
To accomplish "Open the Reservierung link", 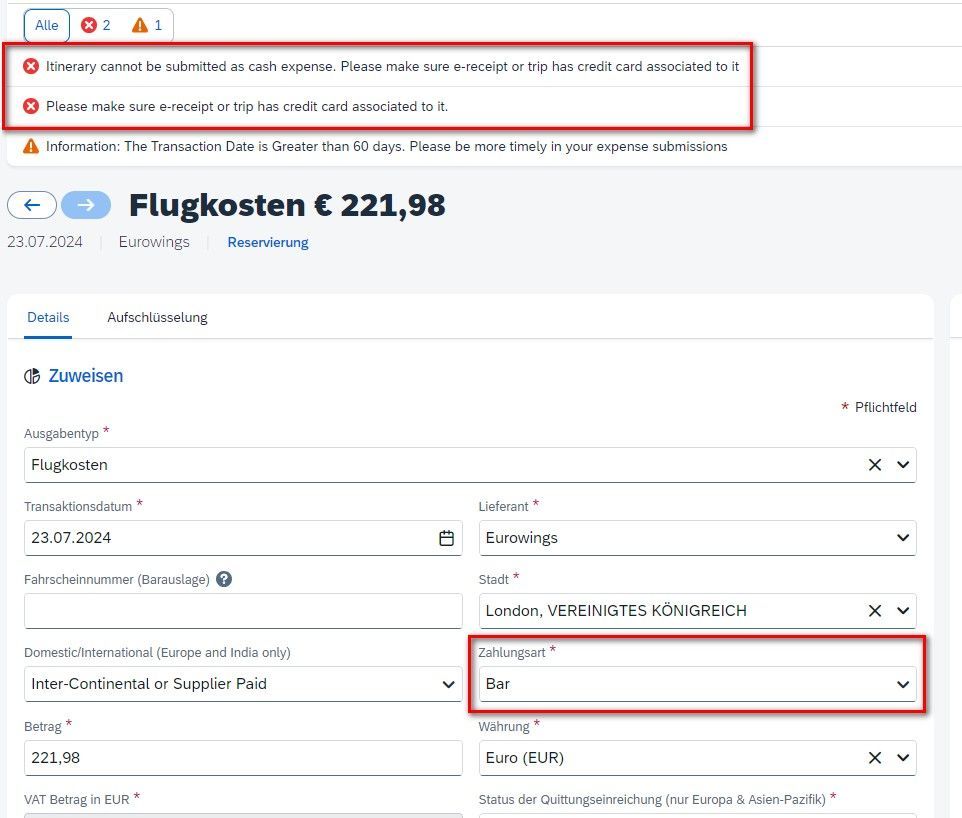I will coord(267,242).
